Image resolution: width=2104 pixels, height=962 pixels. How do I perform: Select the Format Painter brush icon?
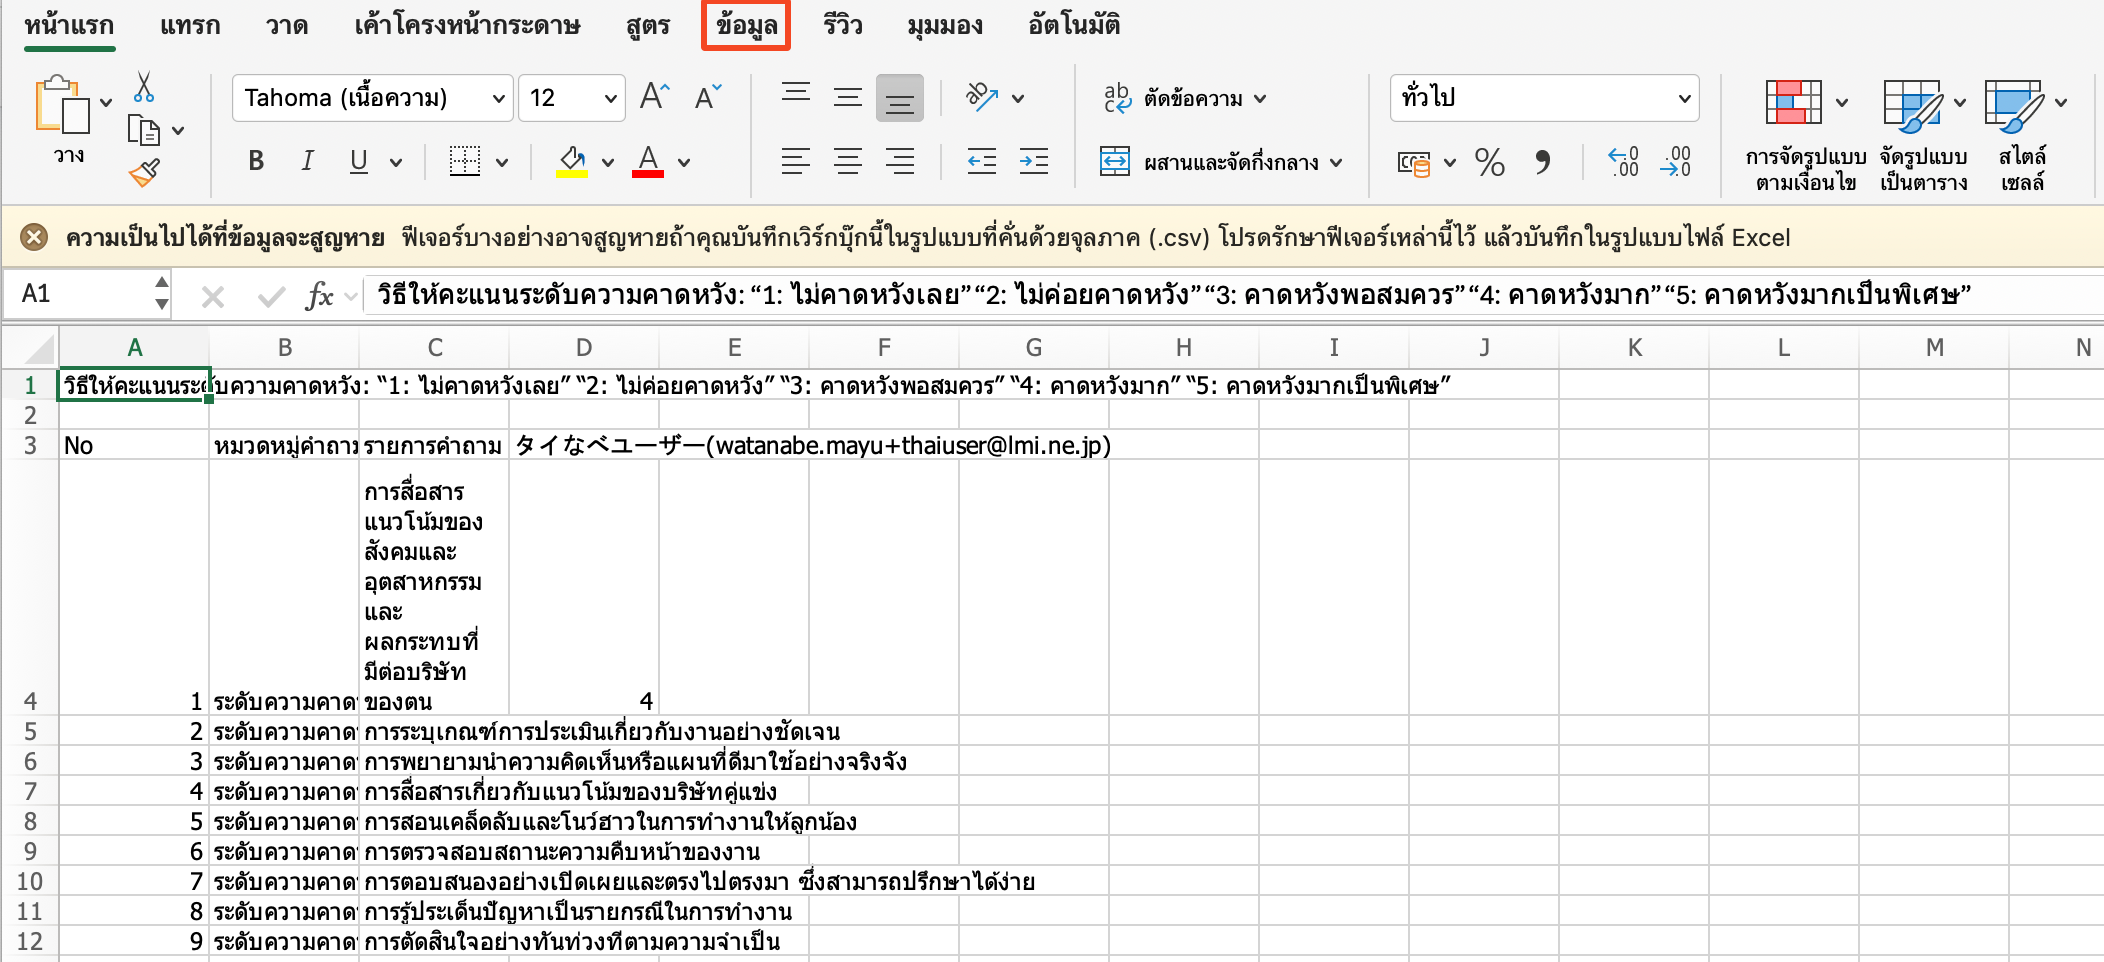[144, 173]
